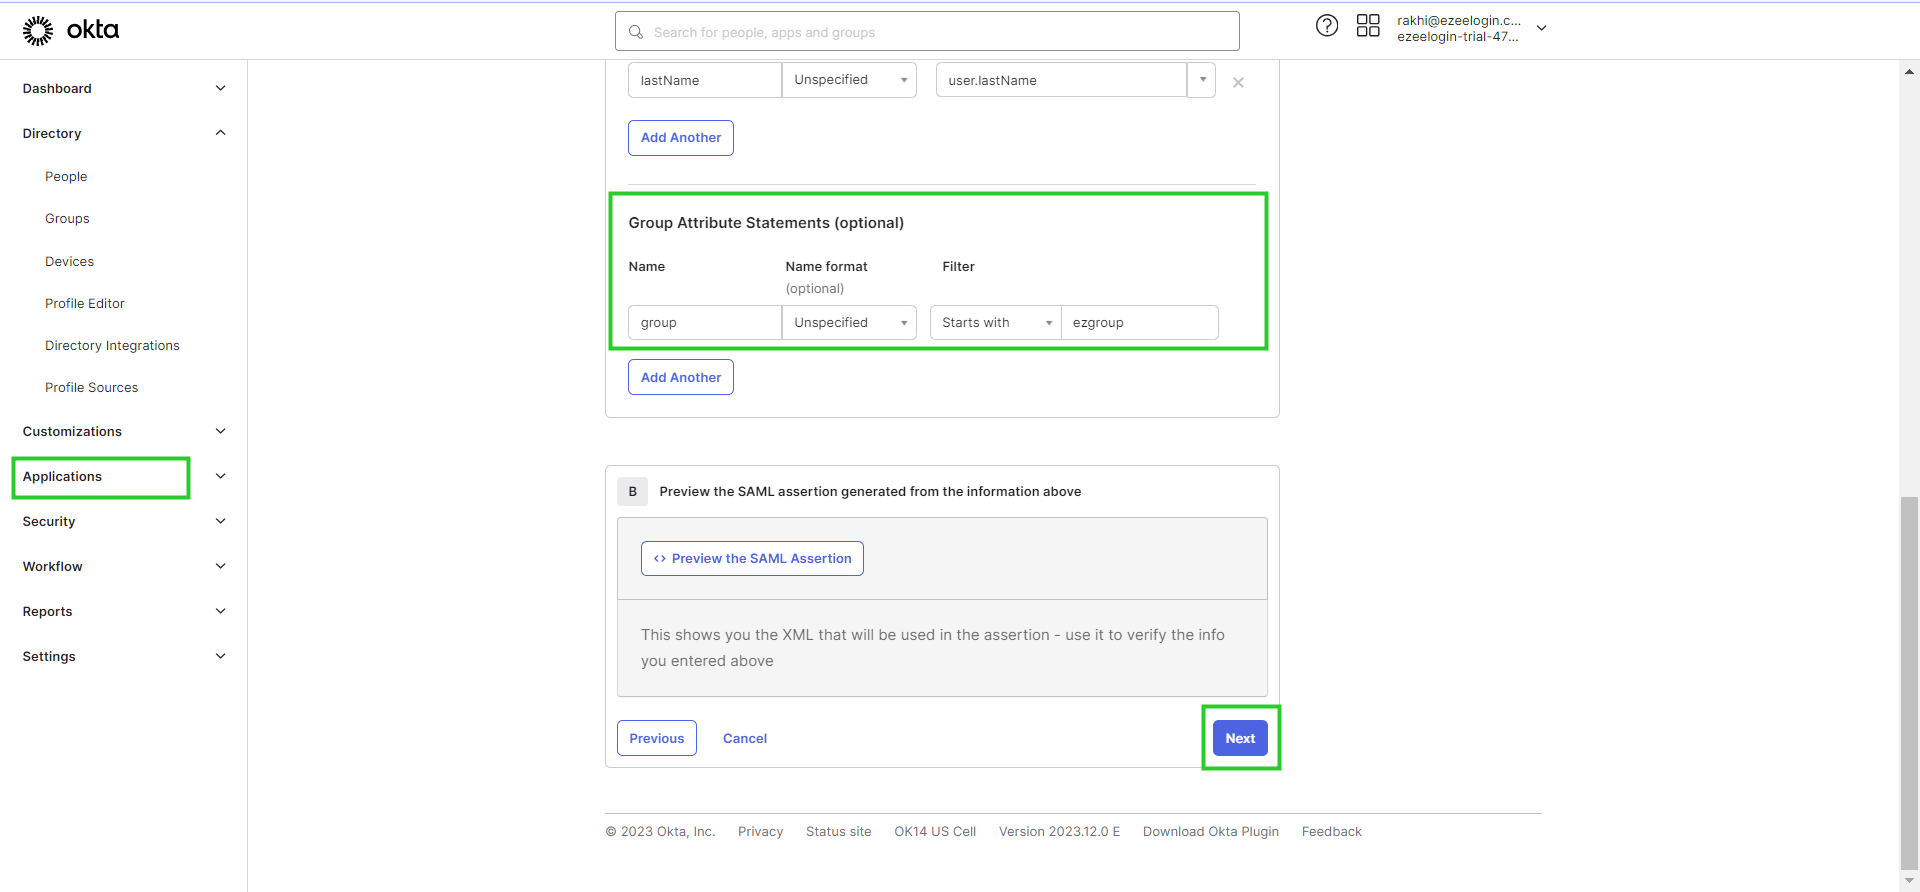Expand the Workflow section chevron

[x=220, y=566]
